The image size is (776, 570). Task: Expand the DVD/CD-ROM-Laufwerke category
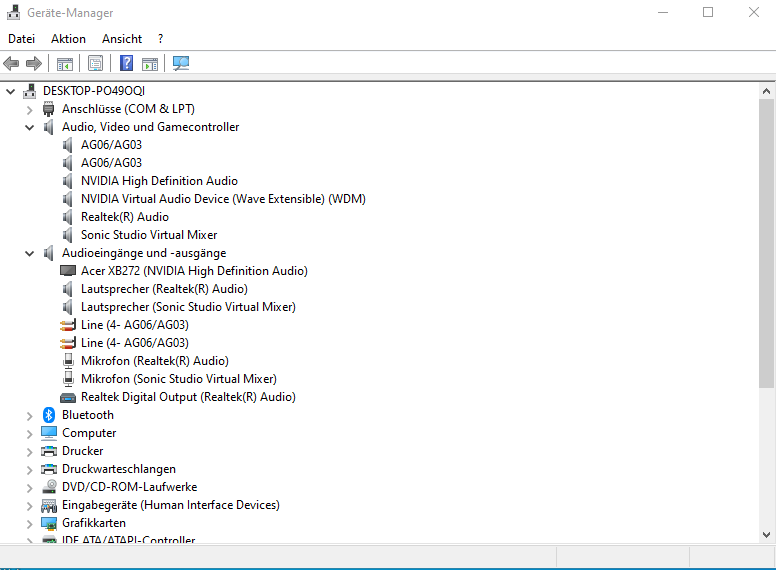tap(29, 488)
